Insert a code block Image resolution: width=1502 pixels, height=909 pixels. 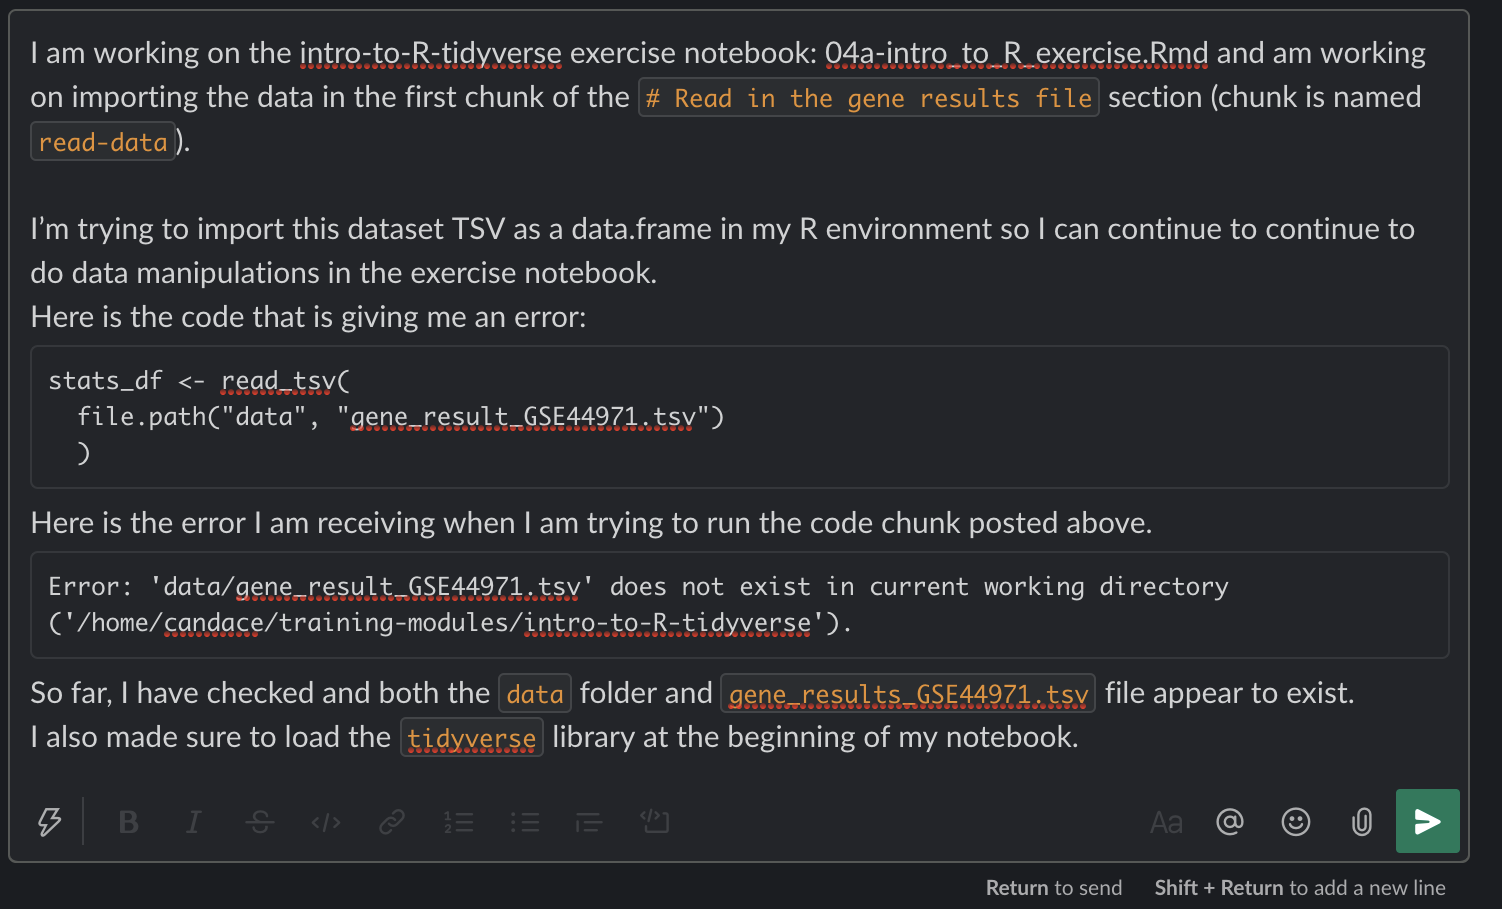pos(655,822)
